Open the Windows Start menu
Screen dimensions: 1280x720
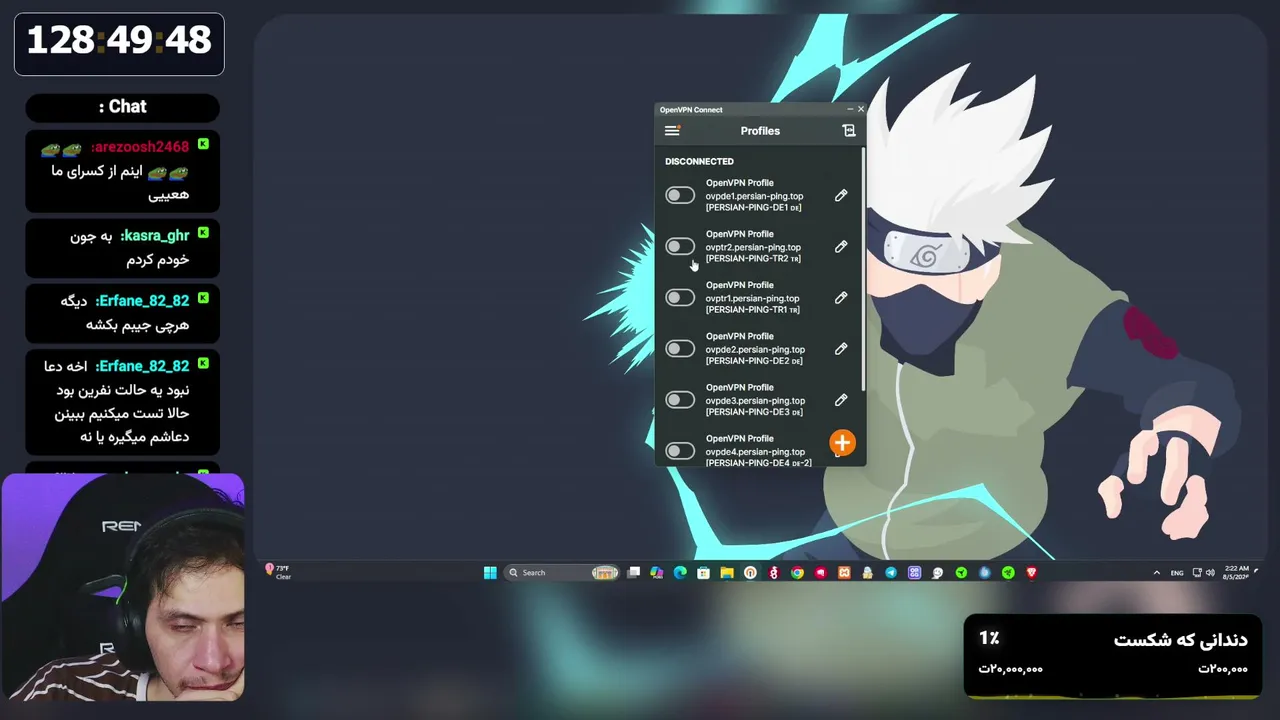pos(490,573)
